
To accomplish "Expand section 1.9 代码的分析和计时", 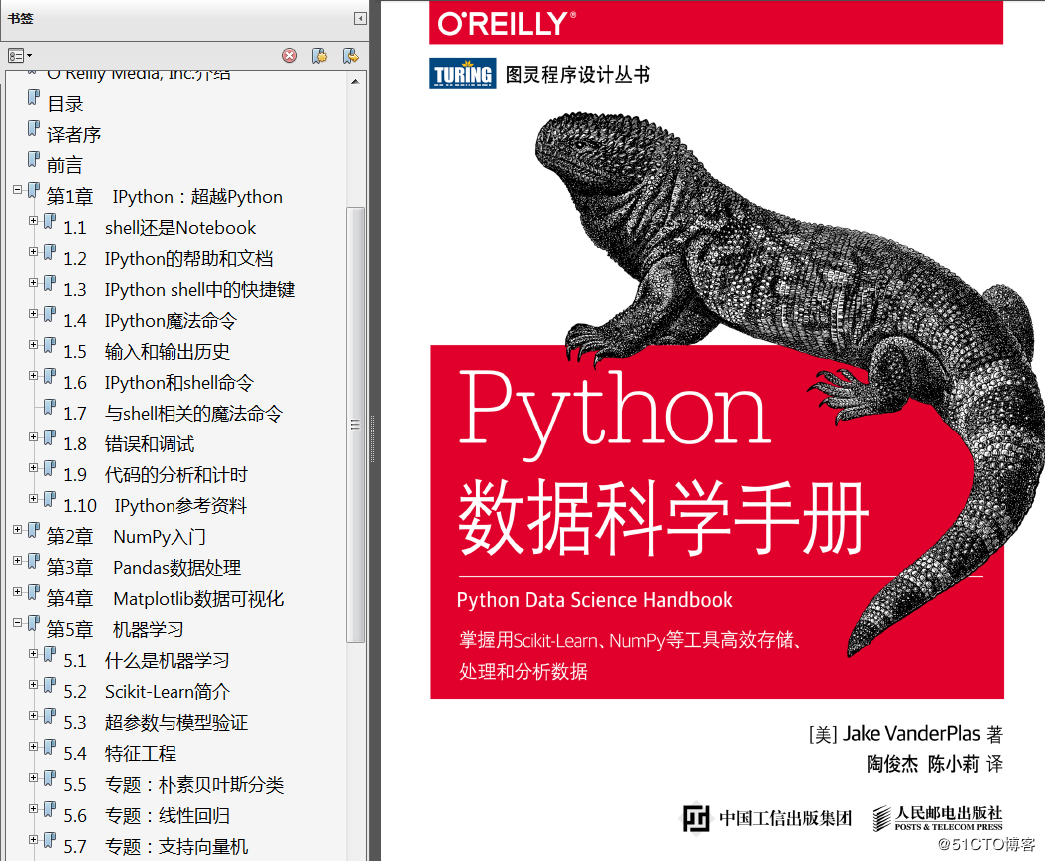I will pos(33,468).
